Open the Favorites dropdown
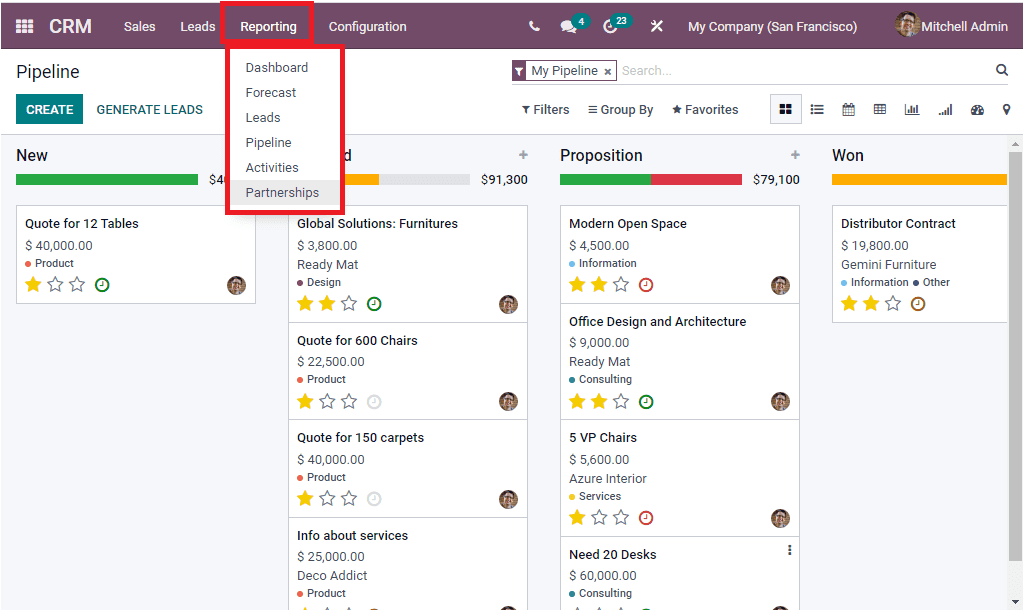This screenshot has height=611, width=1024. 705,109
